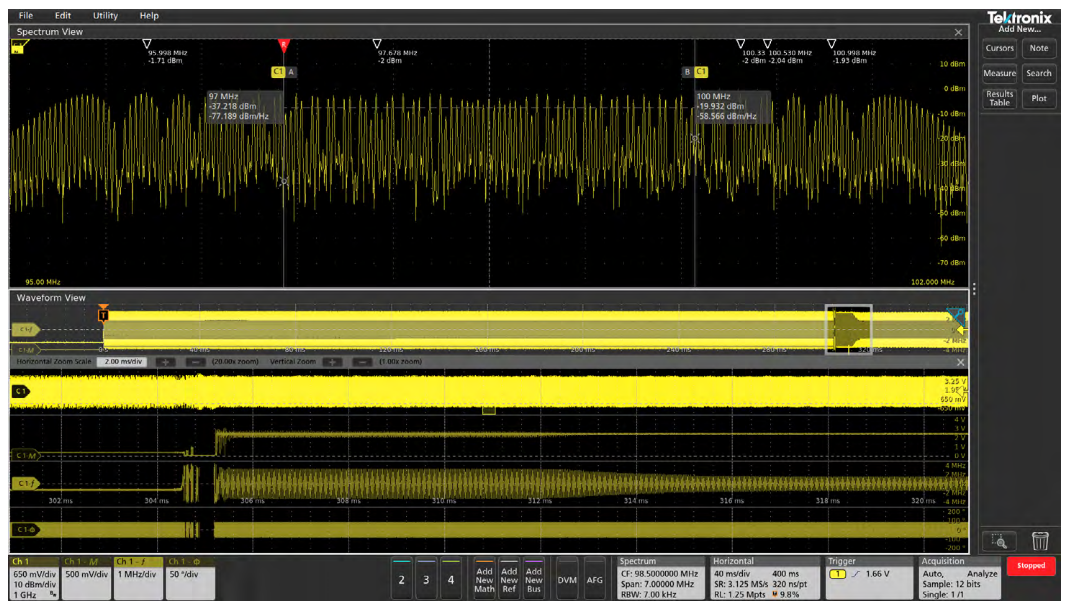
Task: Click the magnifier zoom icon
Action: coord(998,541)
